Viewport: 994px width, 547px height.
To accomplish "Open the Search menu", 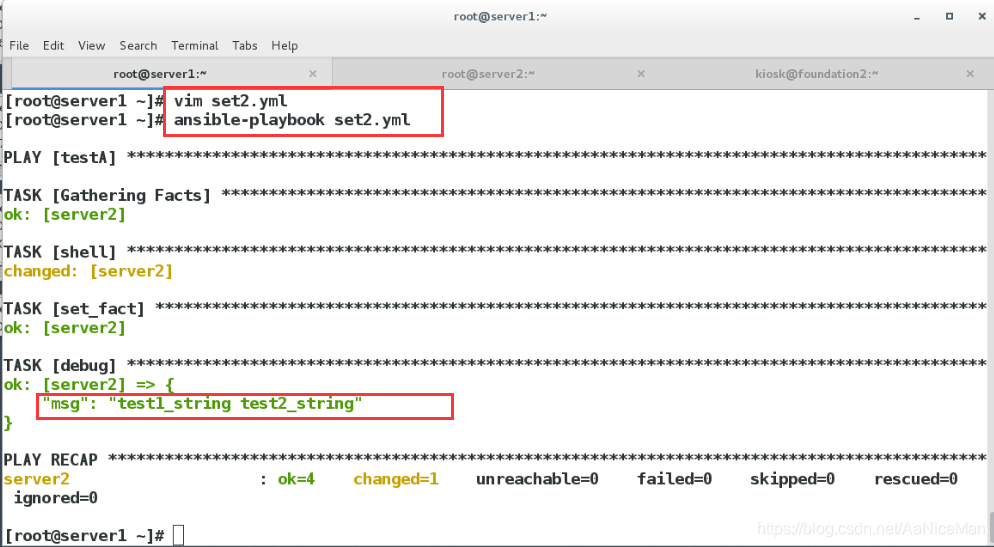I will coord(138,46).
